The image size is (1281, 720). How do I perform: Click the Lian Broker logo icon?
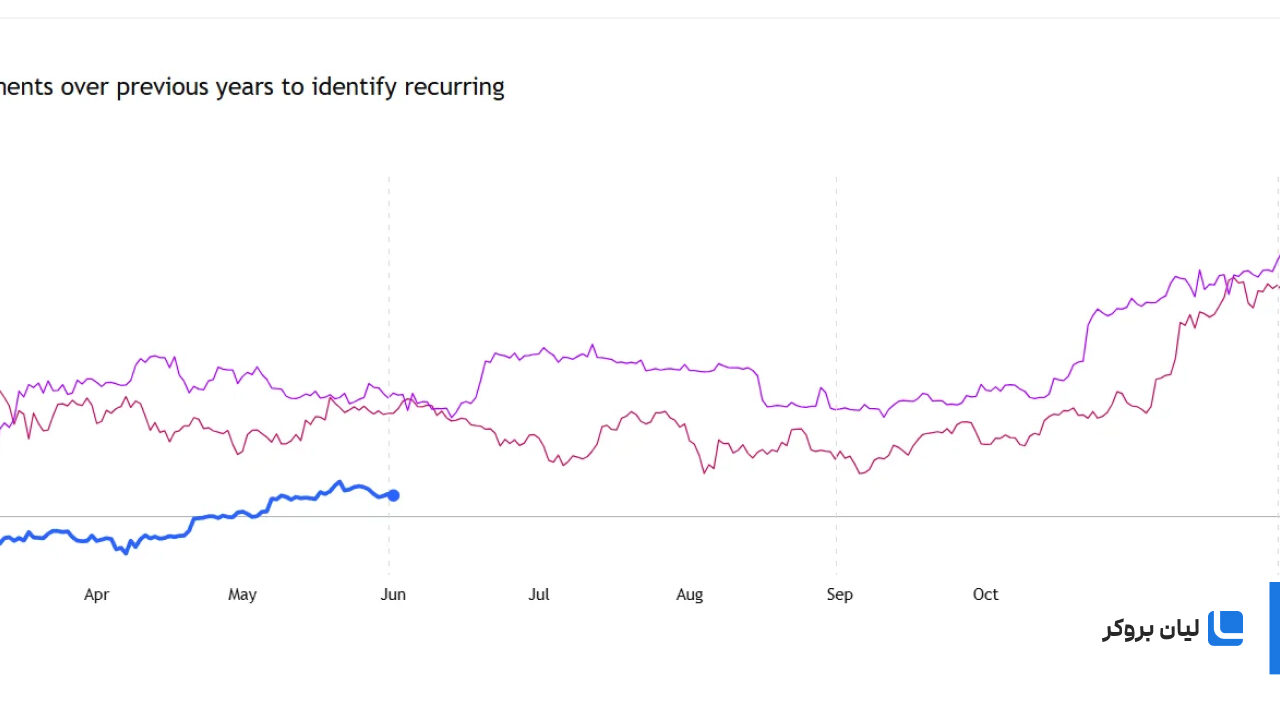(1225, 629)
